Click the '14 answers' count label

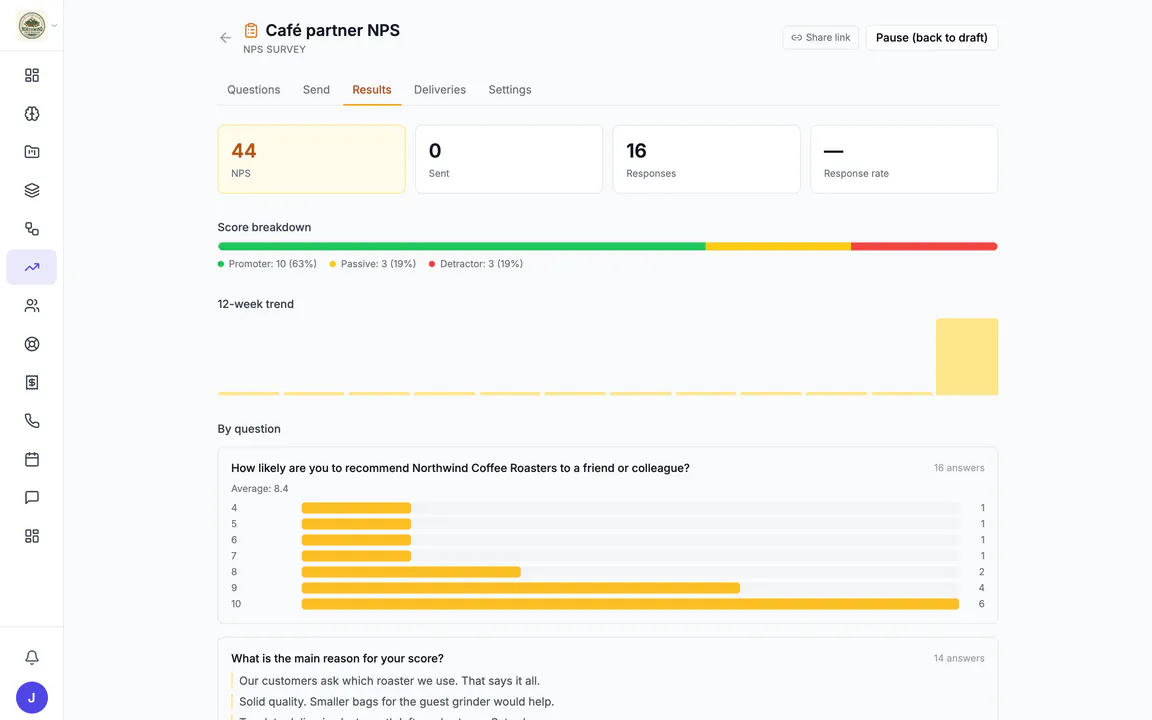click(x=959, y=658)
